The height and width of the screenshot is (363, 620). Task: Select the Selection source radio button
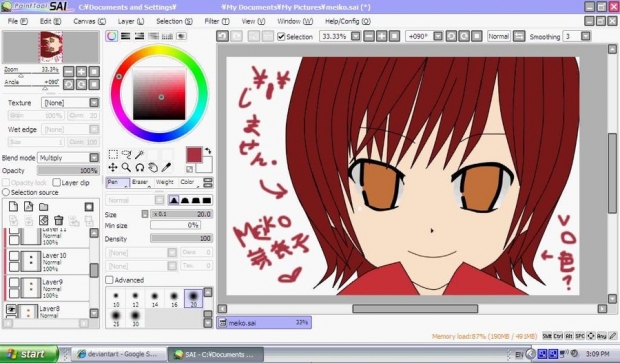click(6, 192)
